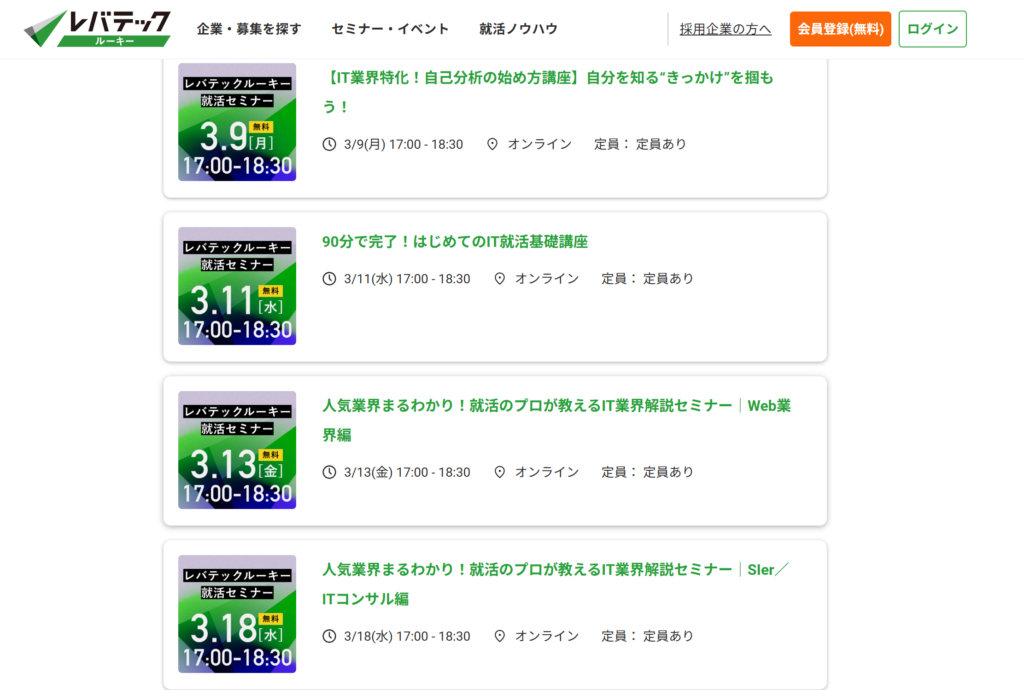Follow the 採用企業の方へ link

point(725,29)
